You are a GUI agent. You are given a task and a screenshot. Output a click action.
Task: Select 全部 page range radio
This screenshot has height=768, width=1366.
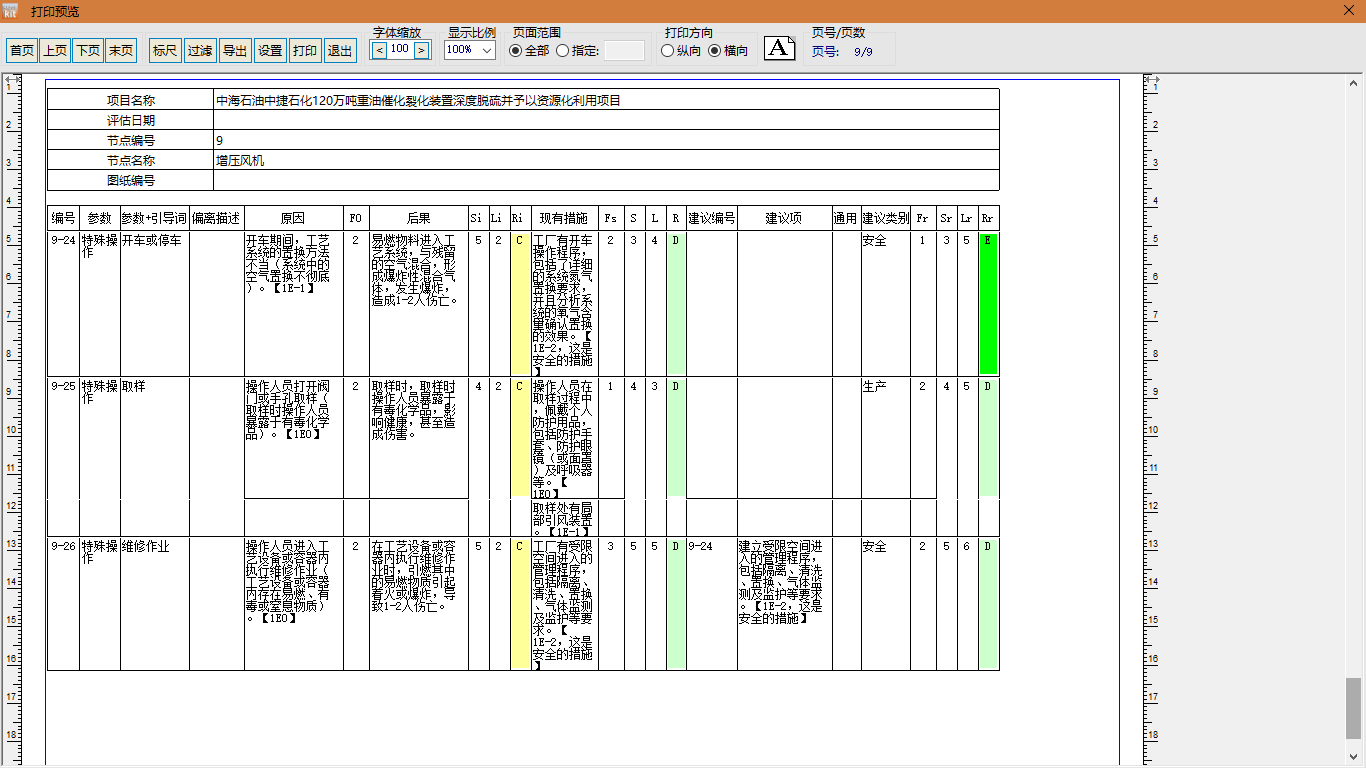click(529, 50)
